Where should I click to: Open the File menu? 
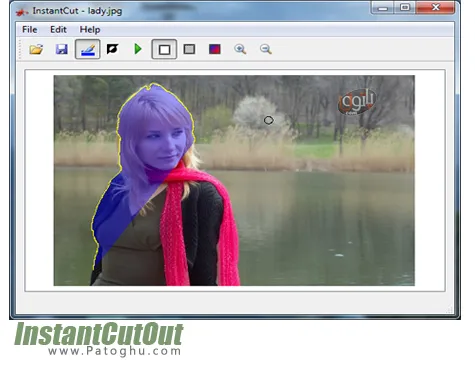tap(30, 30)
